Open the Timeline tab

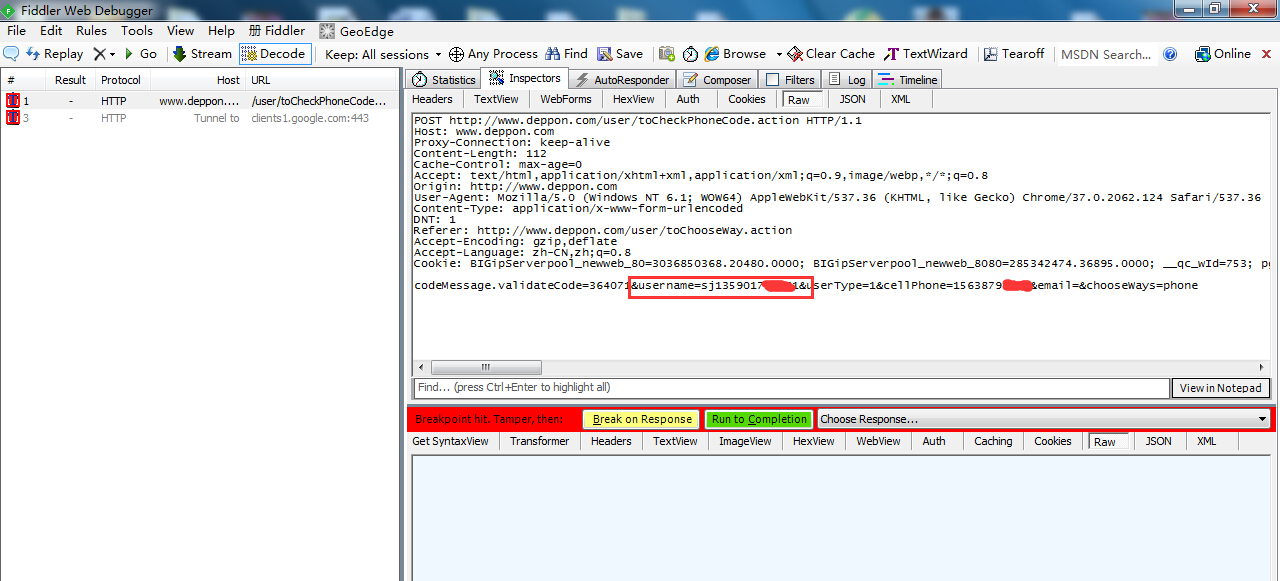tap(909, 79)
